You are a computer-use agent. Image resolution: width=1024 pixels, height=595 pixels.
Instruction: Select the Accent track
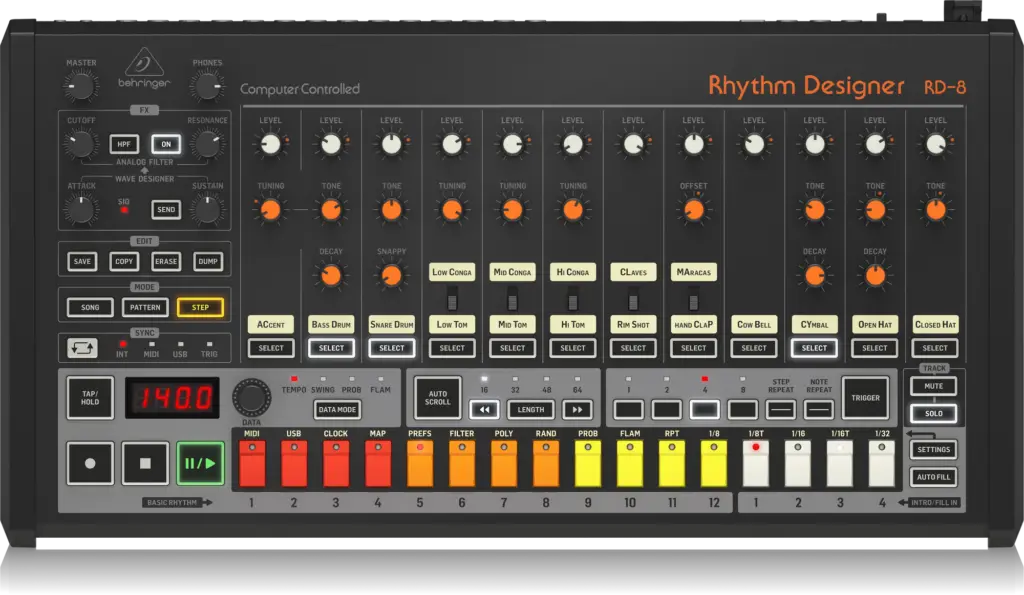point(271,348)
